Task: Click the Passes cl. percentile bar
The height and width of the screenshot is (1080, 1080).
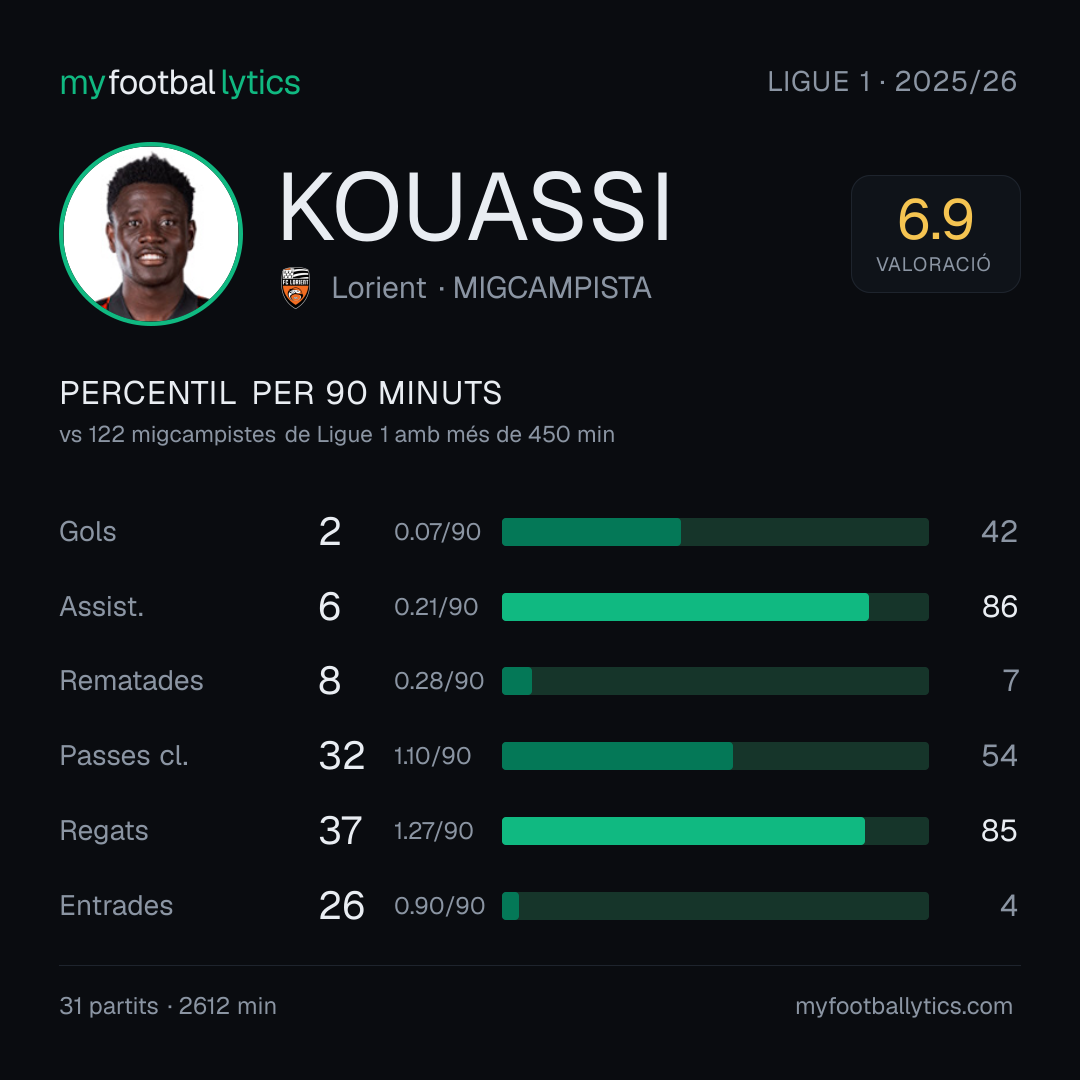Action: 715,756
